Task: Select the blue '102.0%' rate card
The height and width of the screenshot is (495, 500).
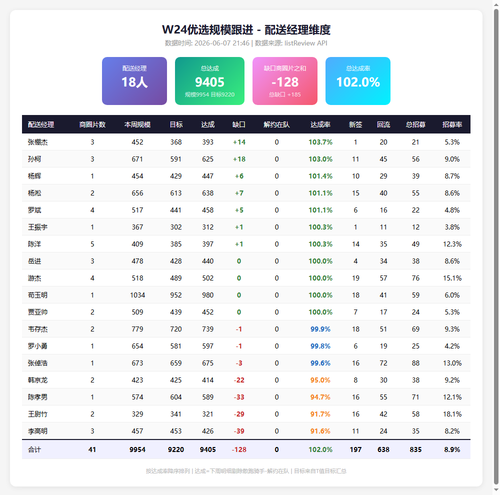Action: 358,81
